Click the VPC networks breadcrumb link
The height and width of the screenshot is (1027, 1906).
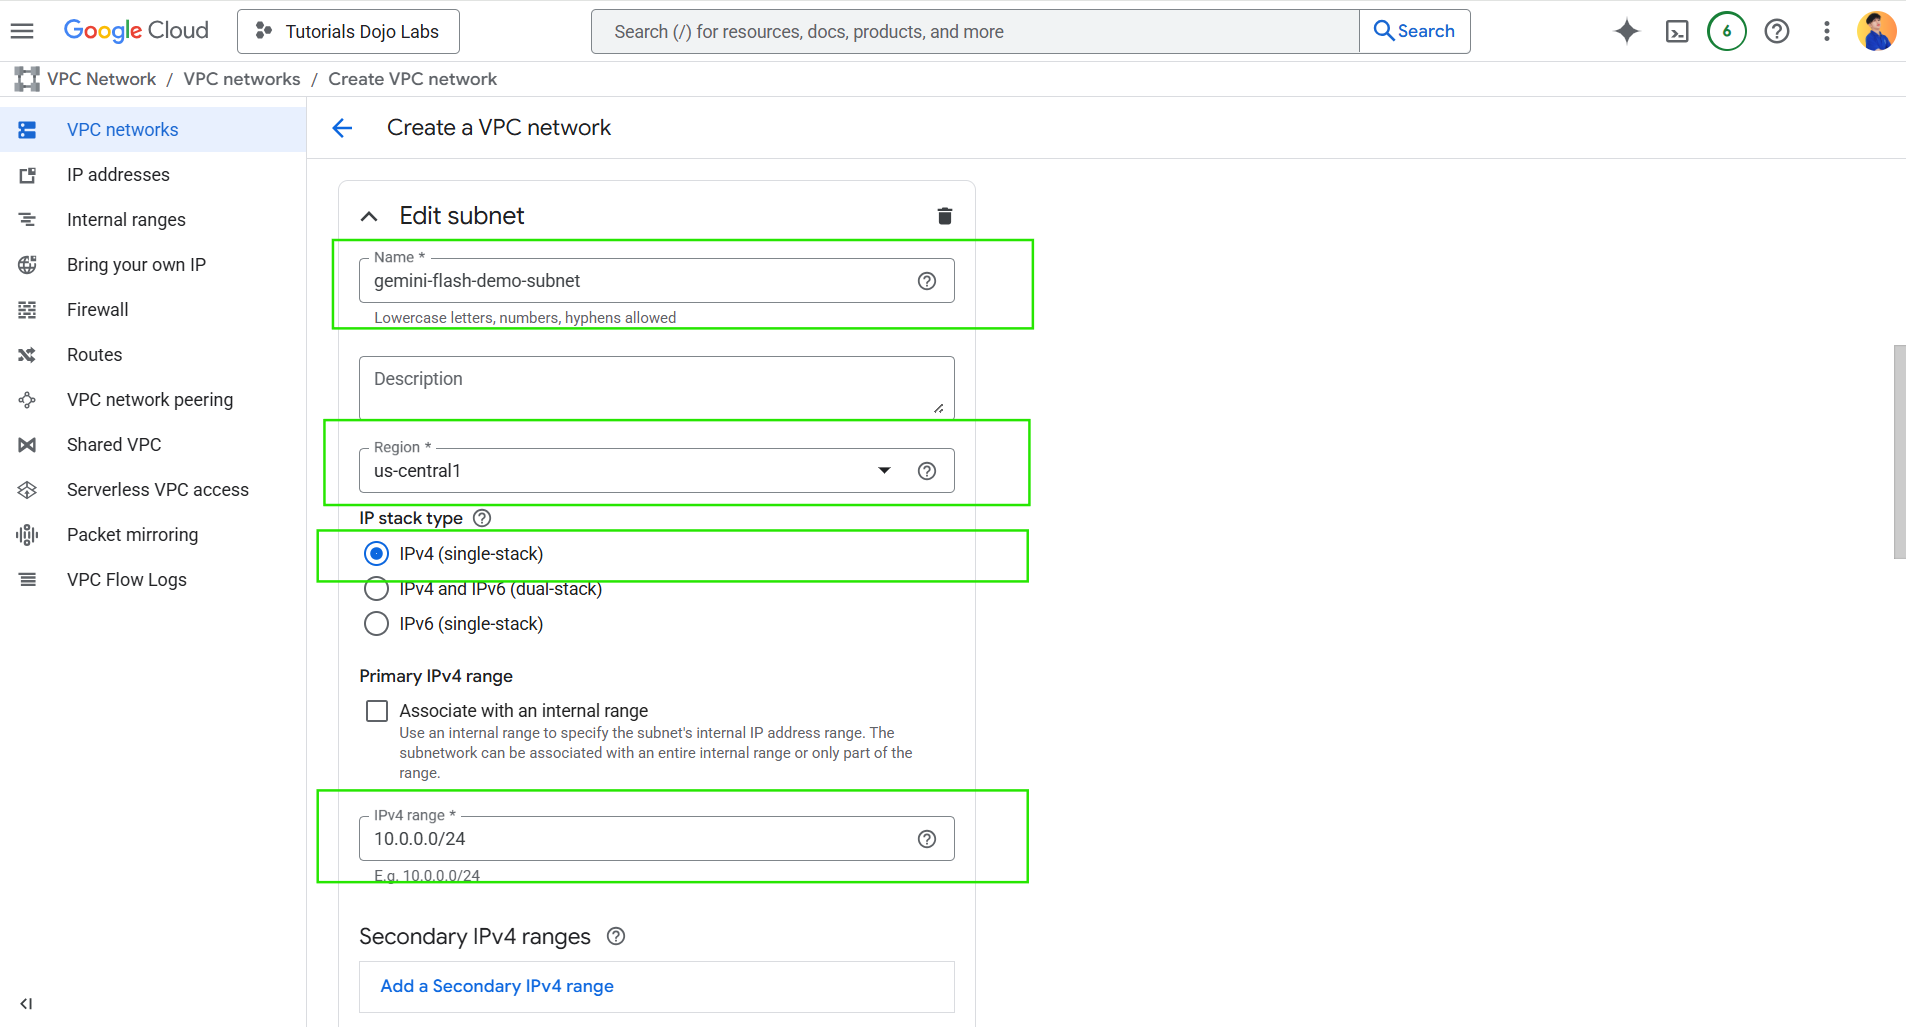[x=242, y=79]
